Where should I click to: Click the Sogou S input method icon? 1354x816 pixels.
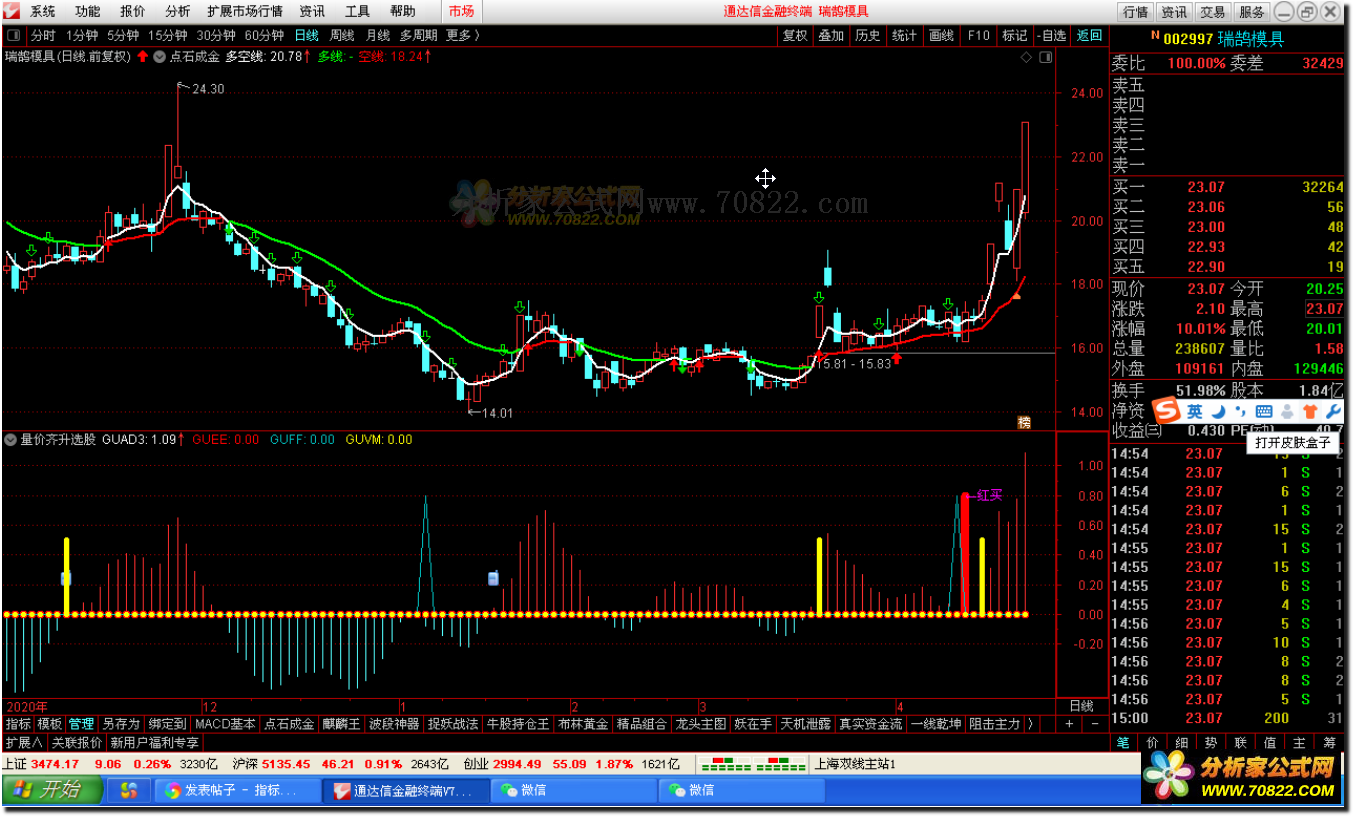(x=1166, y=411)
